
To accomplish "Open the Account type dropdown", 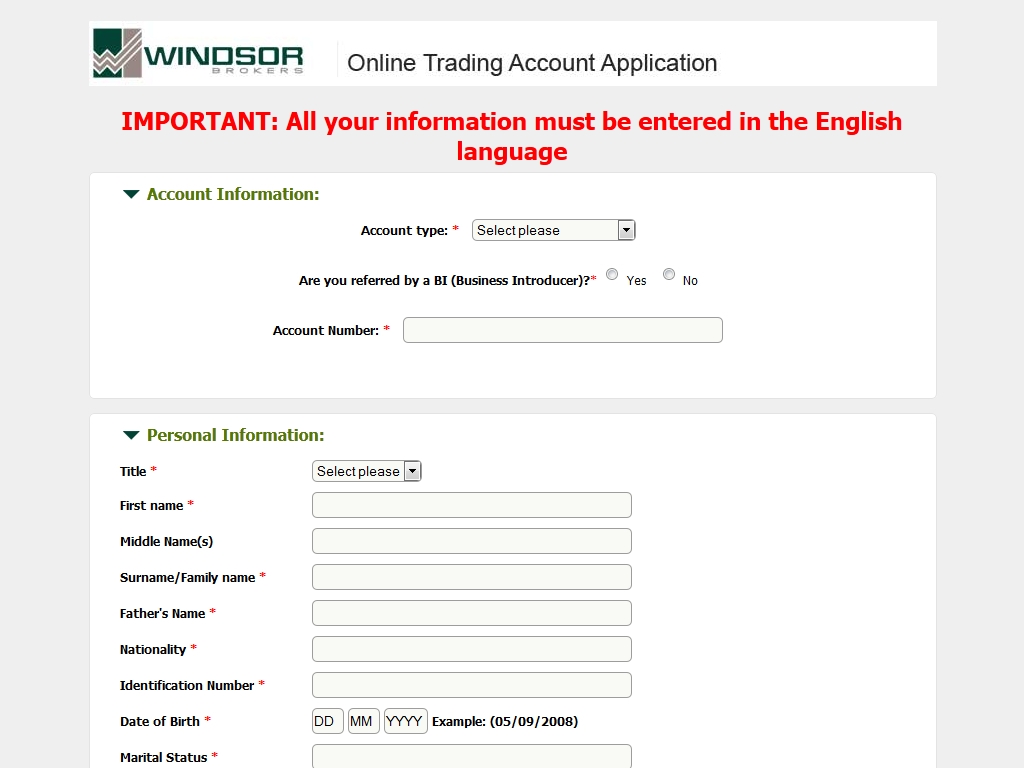I will point(553,230).
